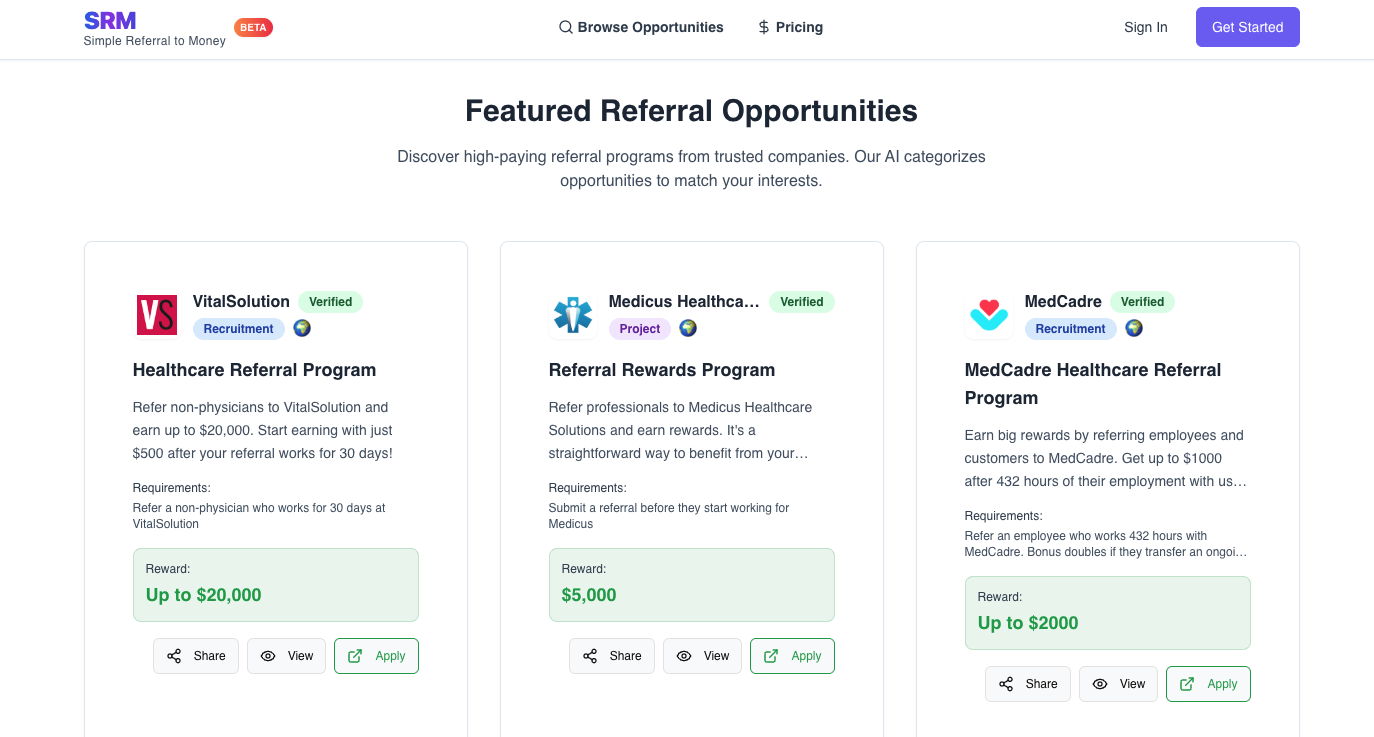This screenshot has width=1374, height=737.
Task: Click the Medicus Healthcare logo icon
Action: pyautogui.click(x=573, y=315)
